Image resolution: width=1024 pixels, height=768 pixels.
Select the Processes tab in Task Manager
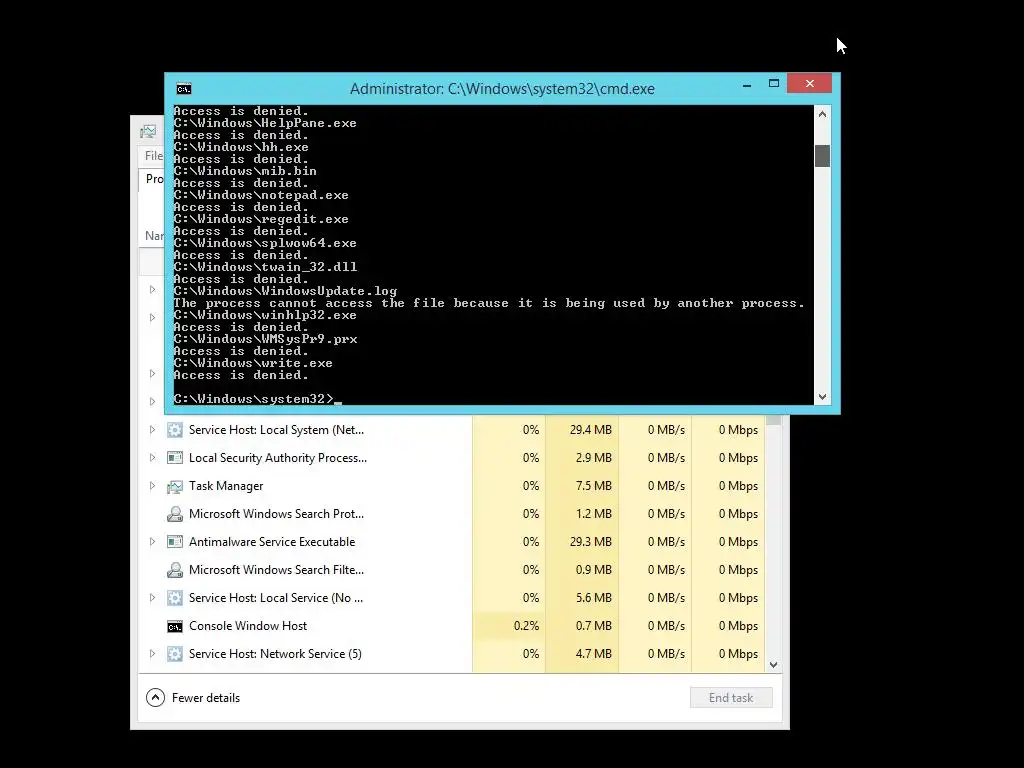pyautogui.click(x=152, y=180)
